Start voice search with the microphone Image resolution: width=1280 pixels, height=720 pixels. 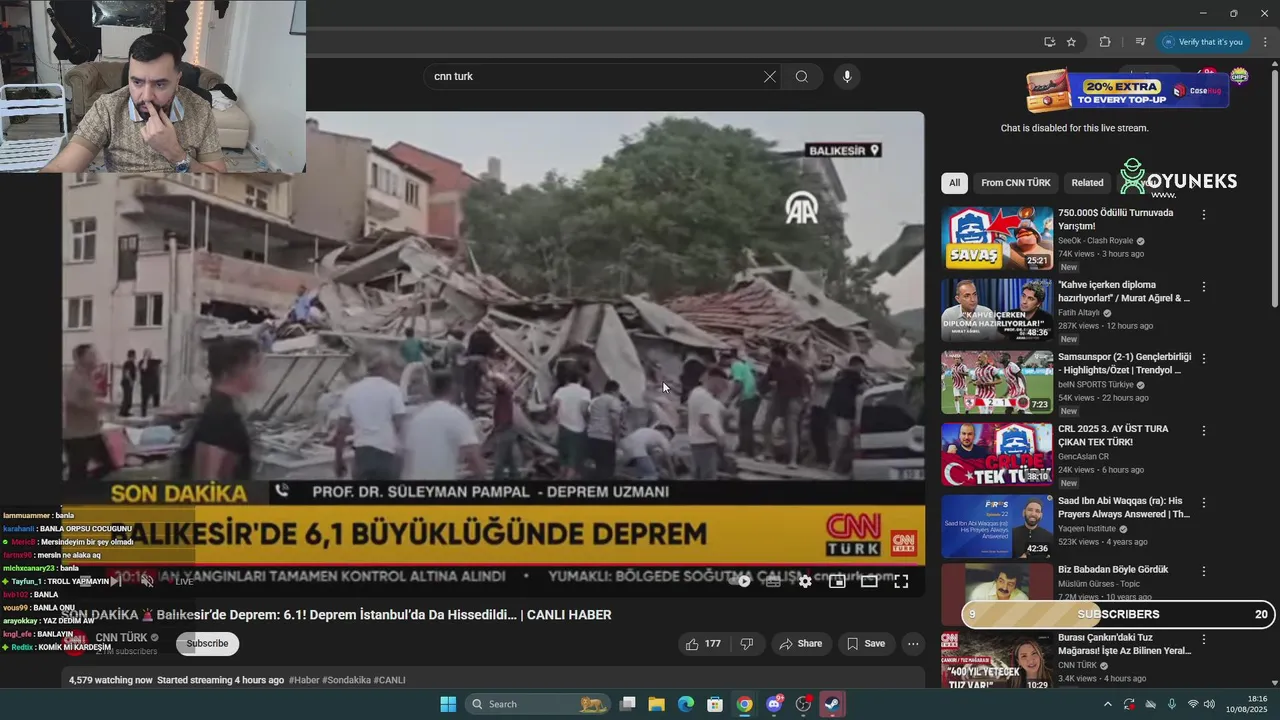(847, 77)
